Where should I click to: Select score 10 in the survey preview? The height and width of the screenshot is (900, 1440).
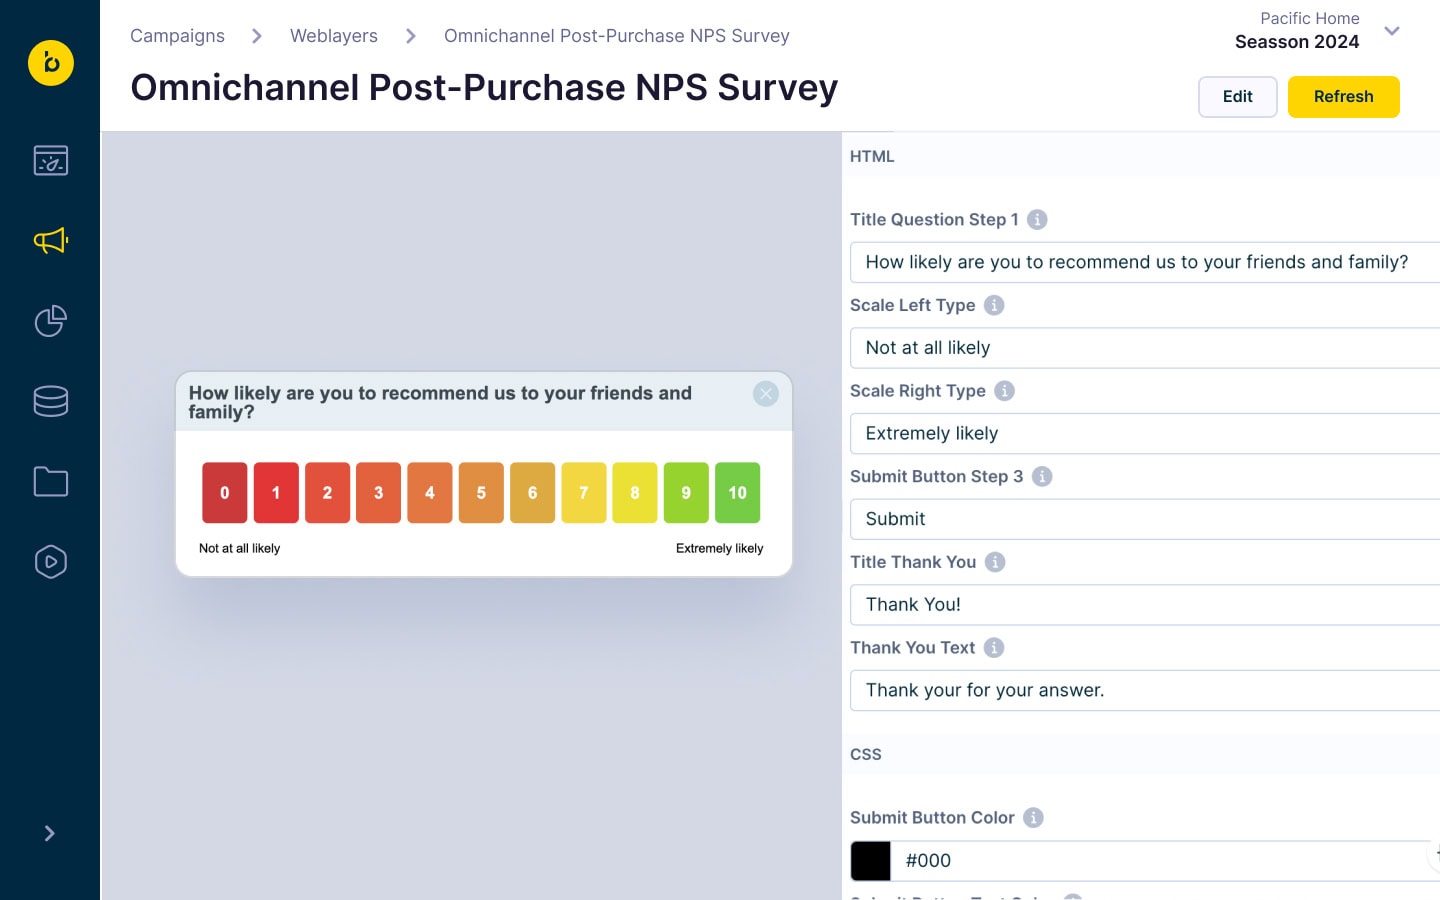737,493
